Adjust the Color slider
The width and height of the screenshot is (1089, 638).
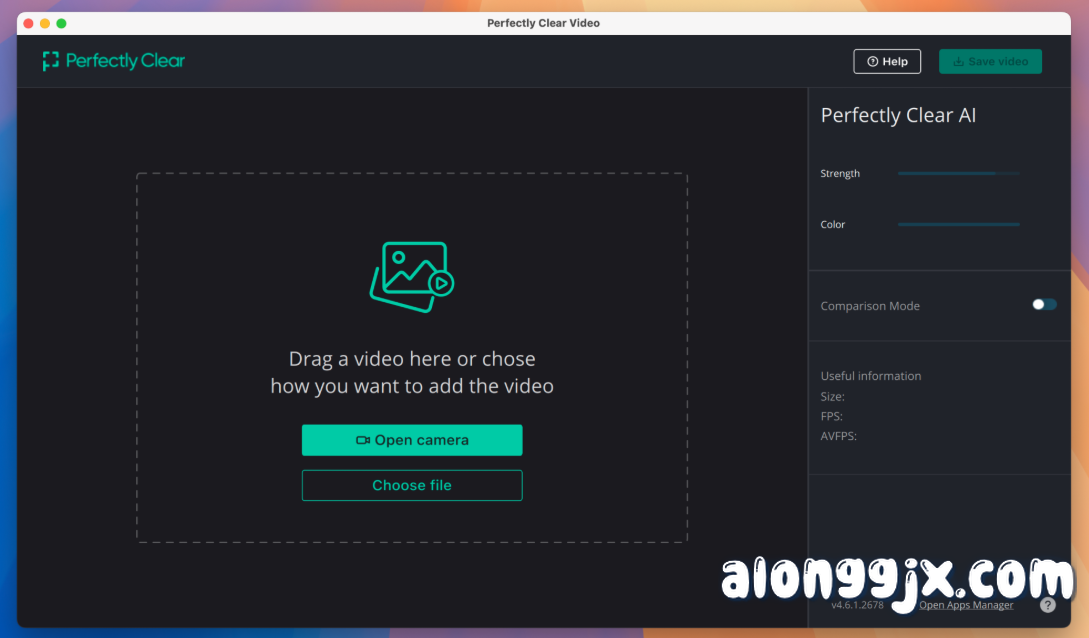(x=959, y=224)
